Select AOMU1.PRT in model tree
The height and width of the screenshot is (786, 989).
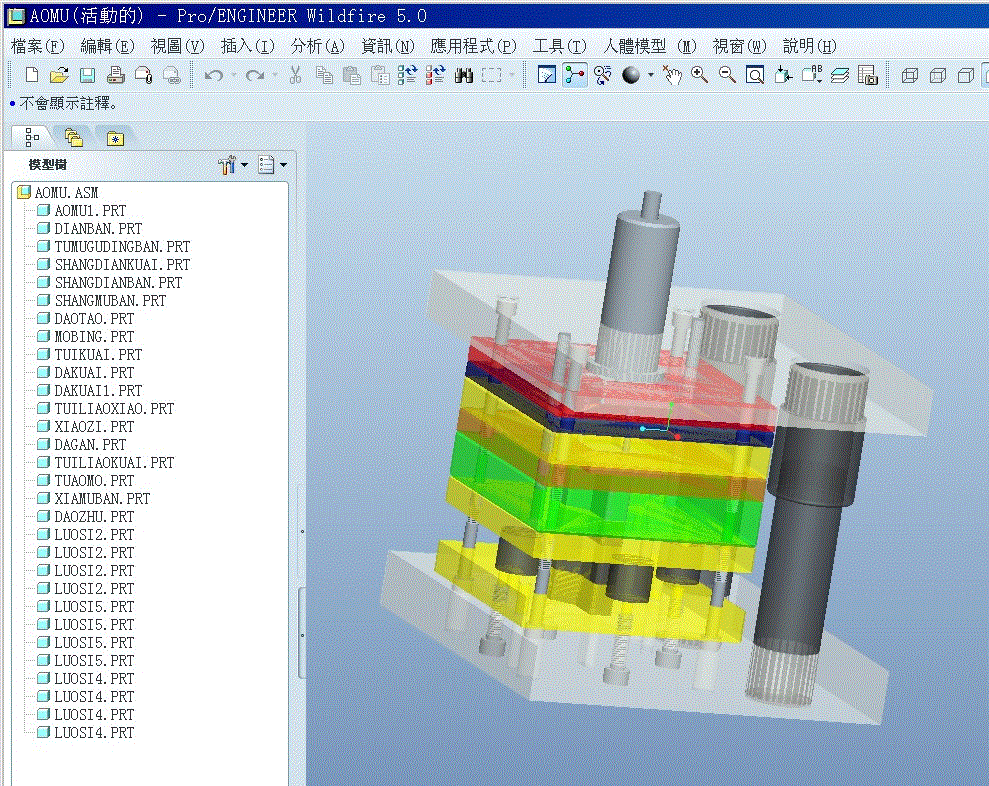click(x=82, y=211)
